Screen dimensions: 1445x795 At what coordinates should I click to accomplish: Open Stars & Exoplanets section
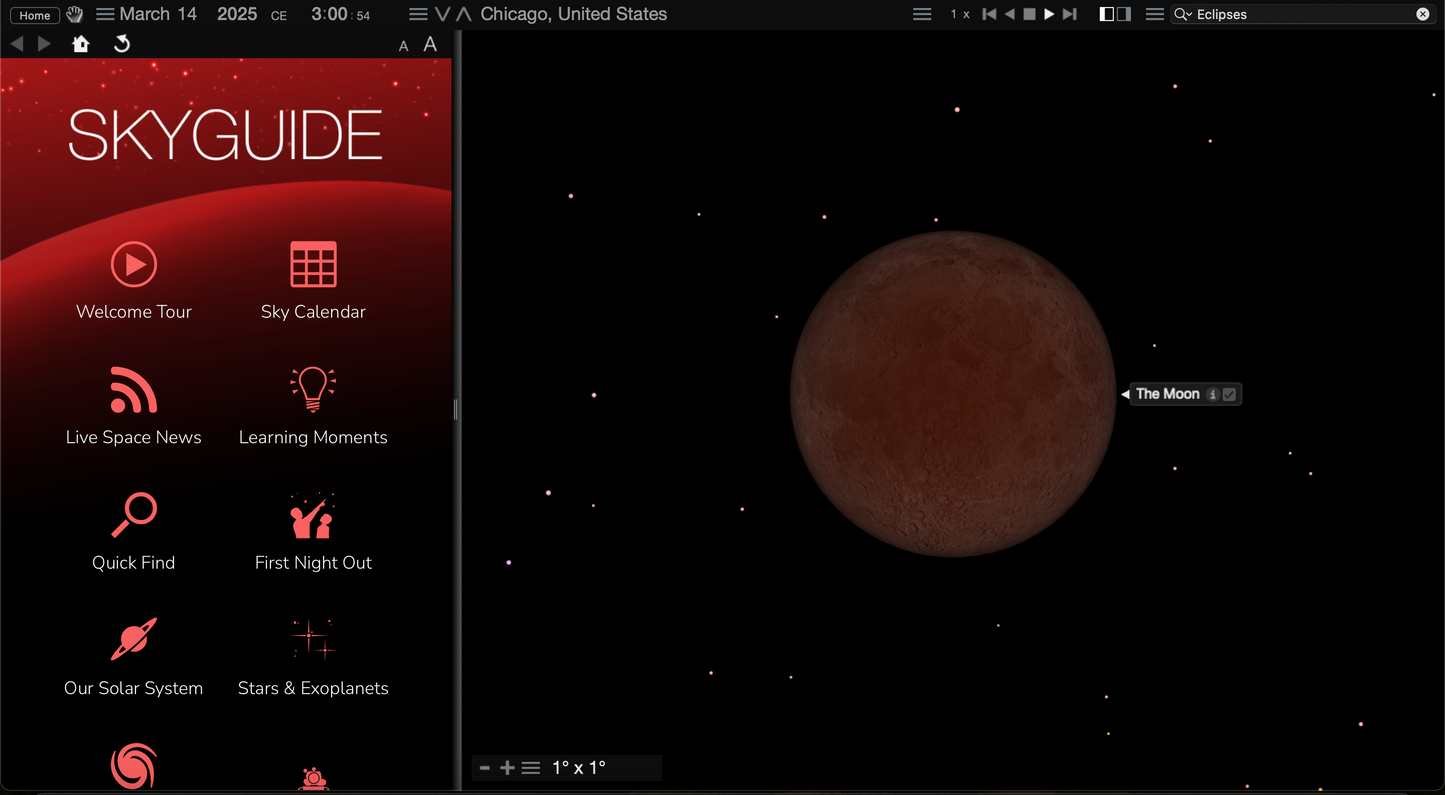pyautogui.click(x=313, y=641)
